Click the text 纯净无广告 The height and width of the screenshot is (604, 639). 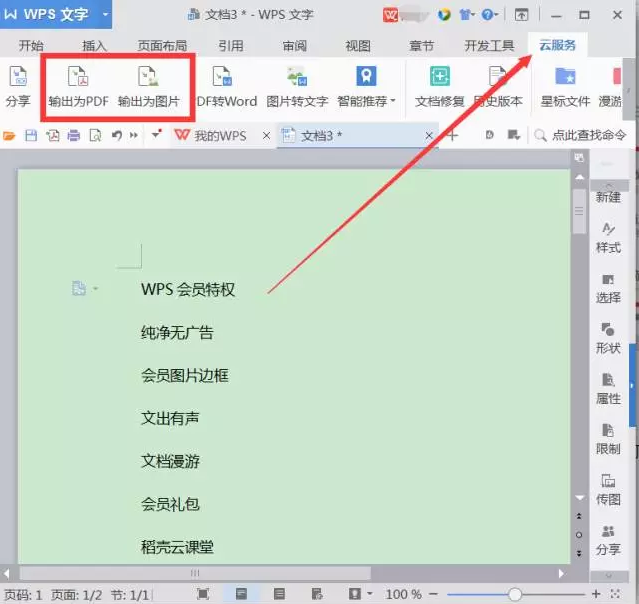(177, 333)
